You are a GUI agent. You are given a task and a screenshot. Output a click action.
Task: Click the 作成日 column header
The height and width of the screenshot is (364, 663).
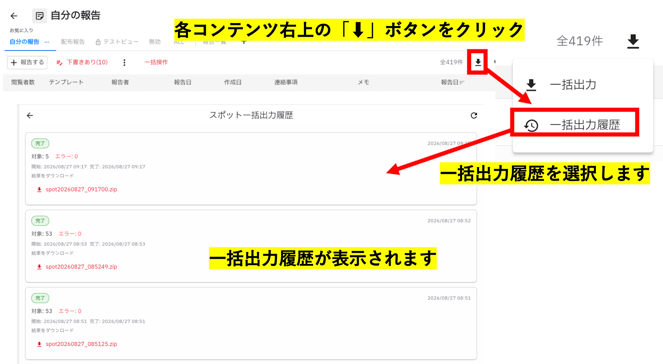click(233, 82)
